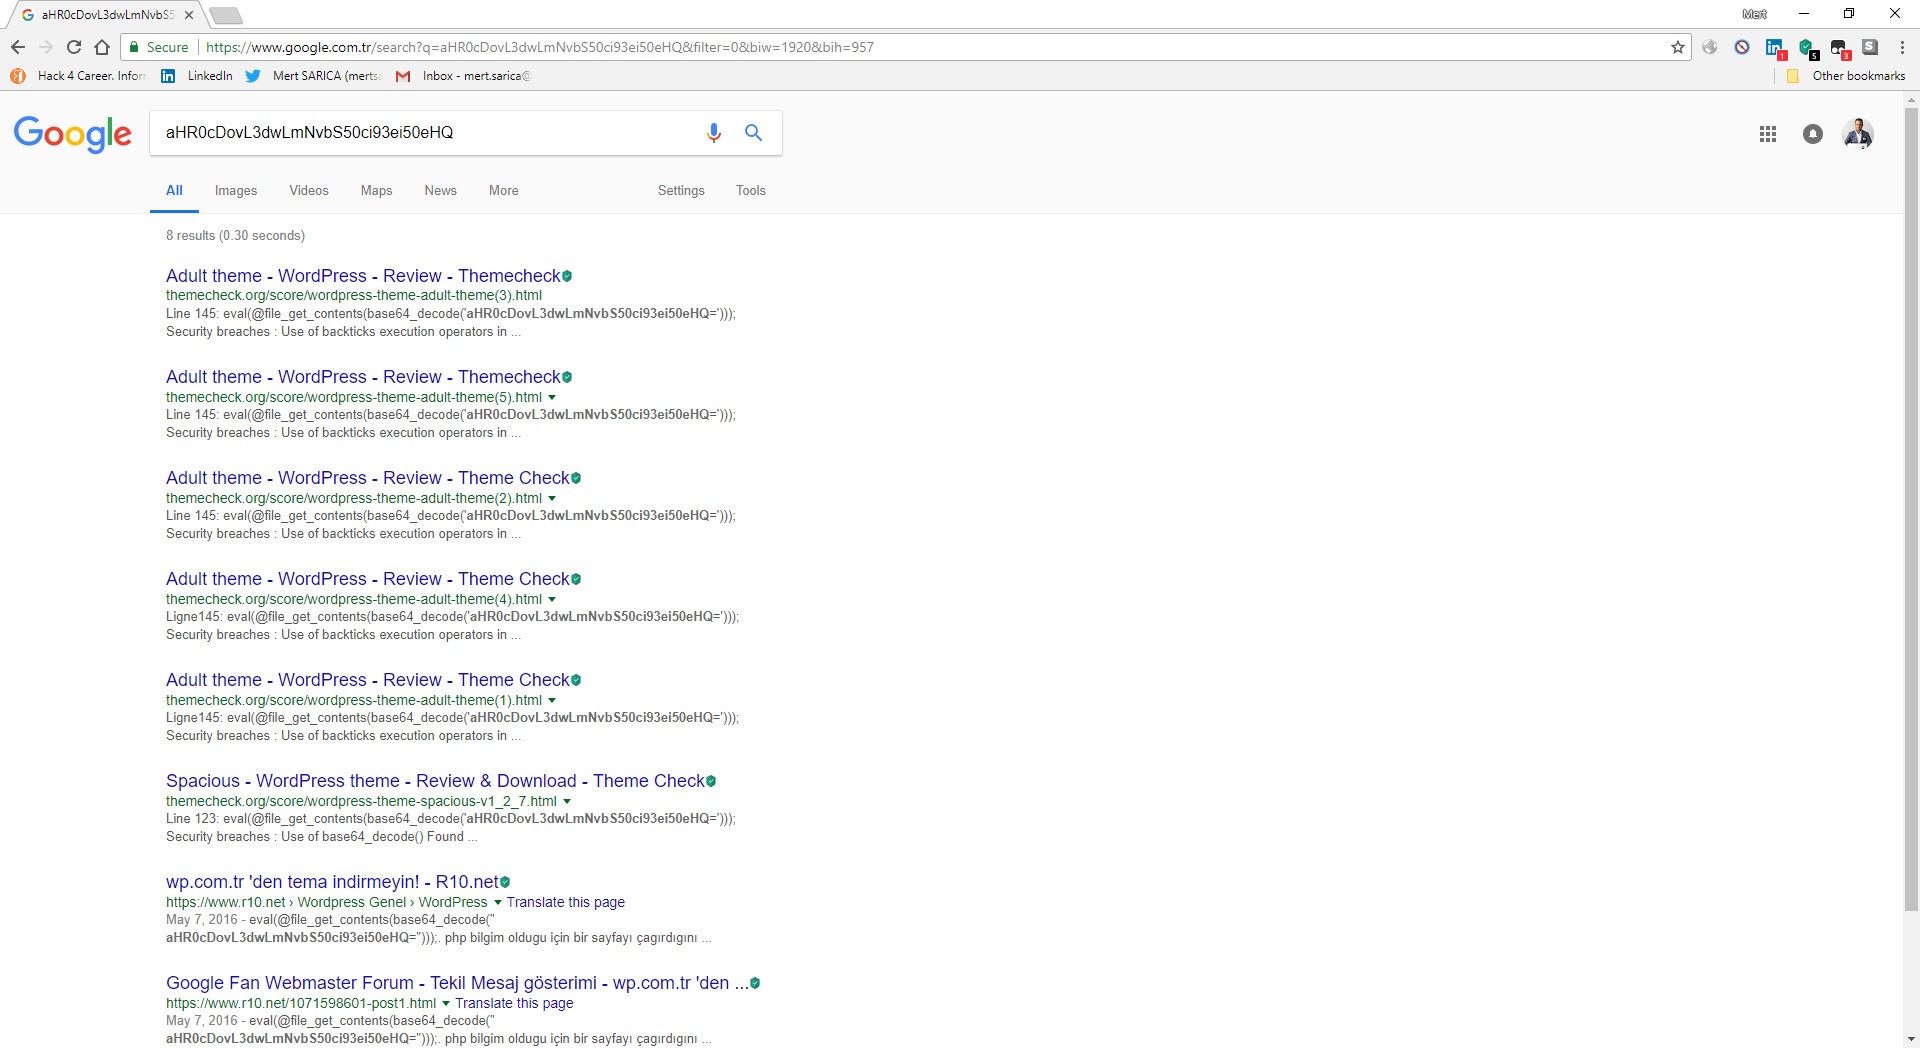Open the wp.com.tr 'den tema indirmeyin result
Image resolution: width=1920 pixels, height=1048 pixels.
[x=332, y=882]
